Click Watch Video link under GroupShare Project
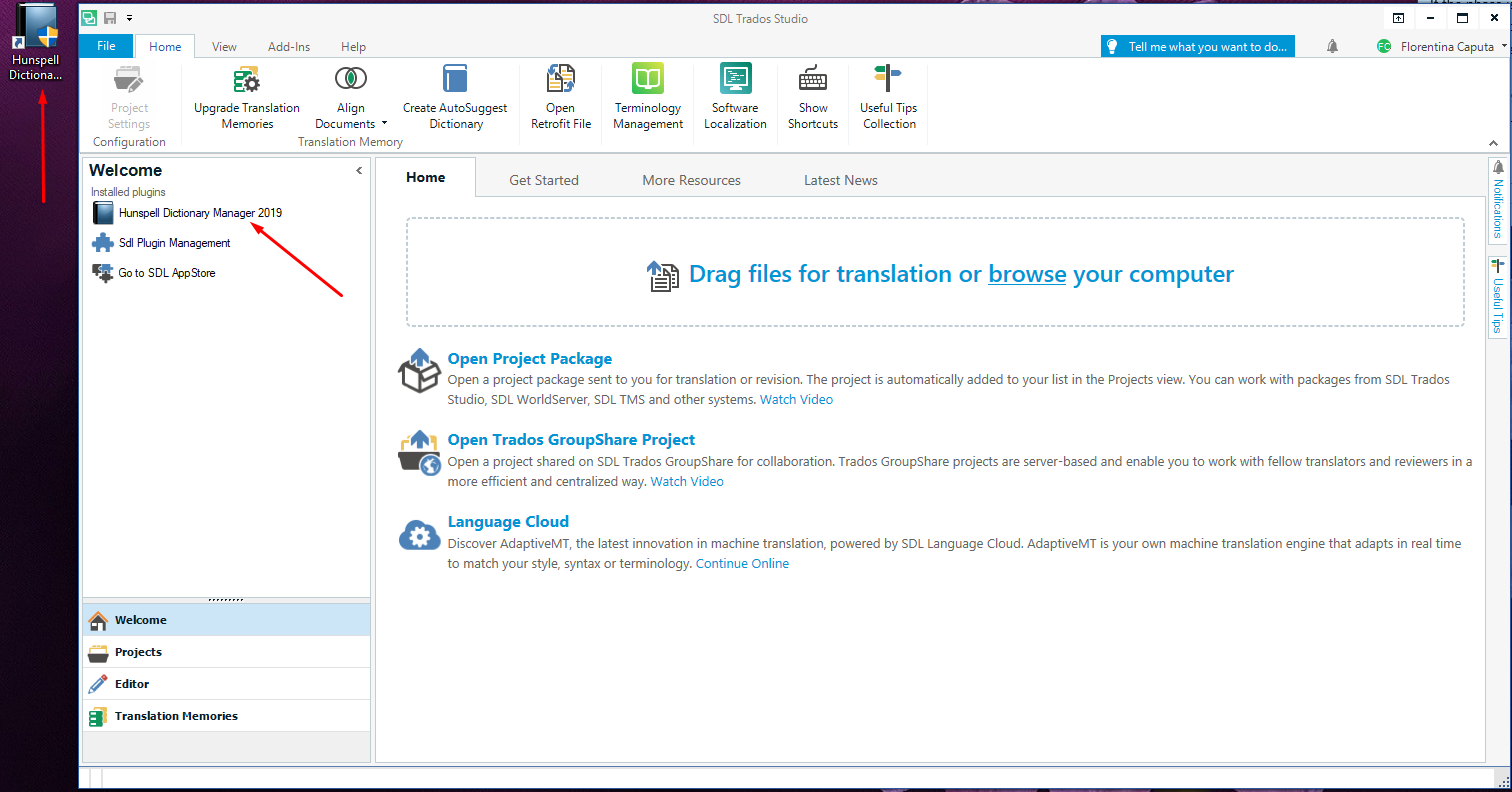 pos(687,481)
